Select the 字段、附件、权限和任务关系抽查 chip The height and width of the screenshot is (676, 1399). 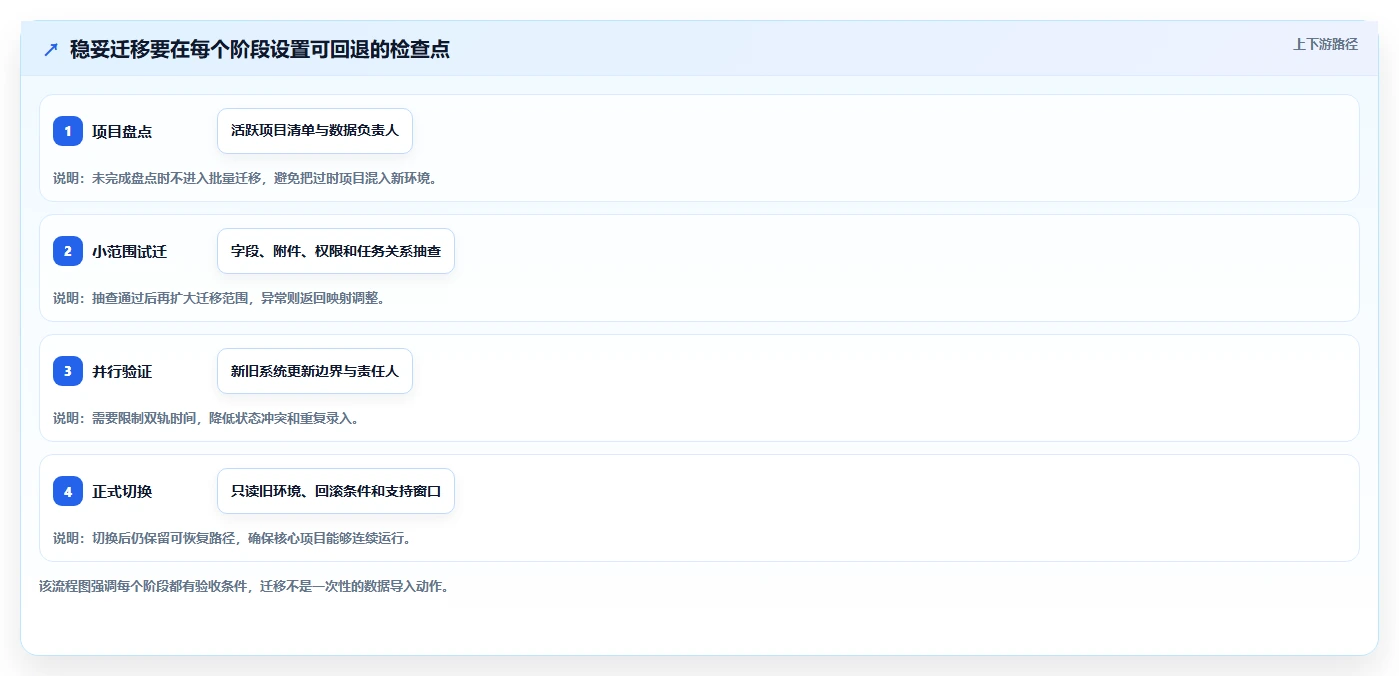(x=336, y=251)
